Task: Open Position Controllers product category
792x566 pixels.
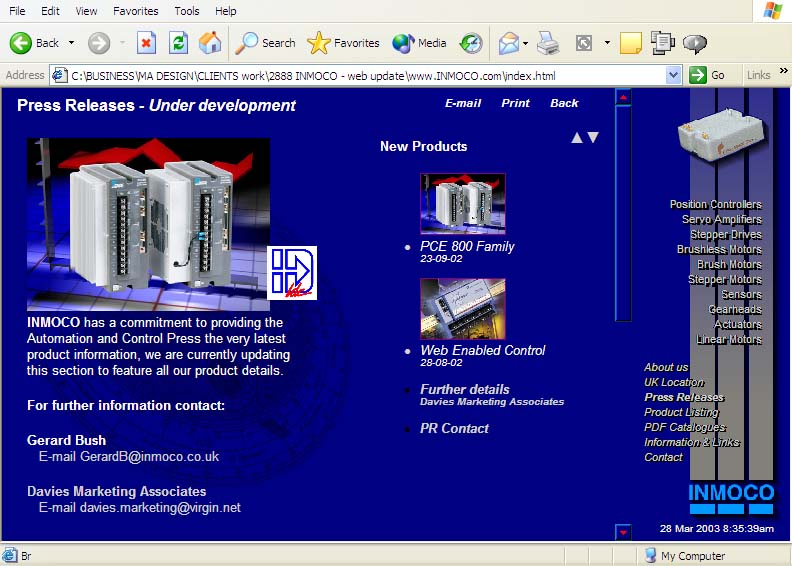Action: click(x=716, y=204)
